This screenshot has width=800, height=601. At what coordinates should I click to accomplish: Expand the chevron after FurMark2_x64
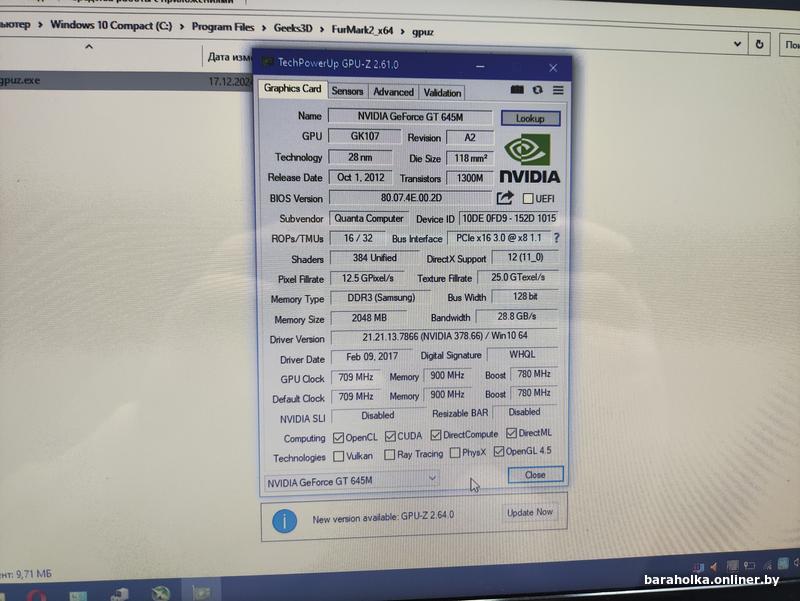(x=403, y=31)
